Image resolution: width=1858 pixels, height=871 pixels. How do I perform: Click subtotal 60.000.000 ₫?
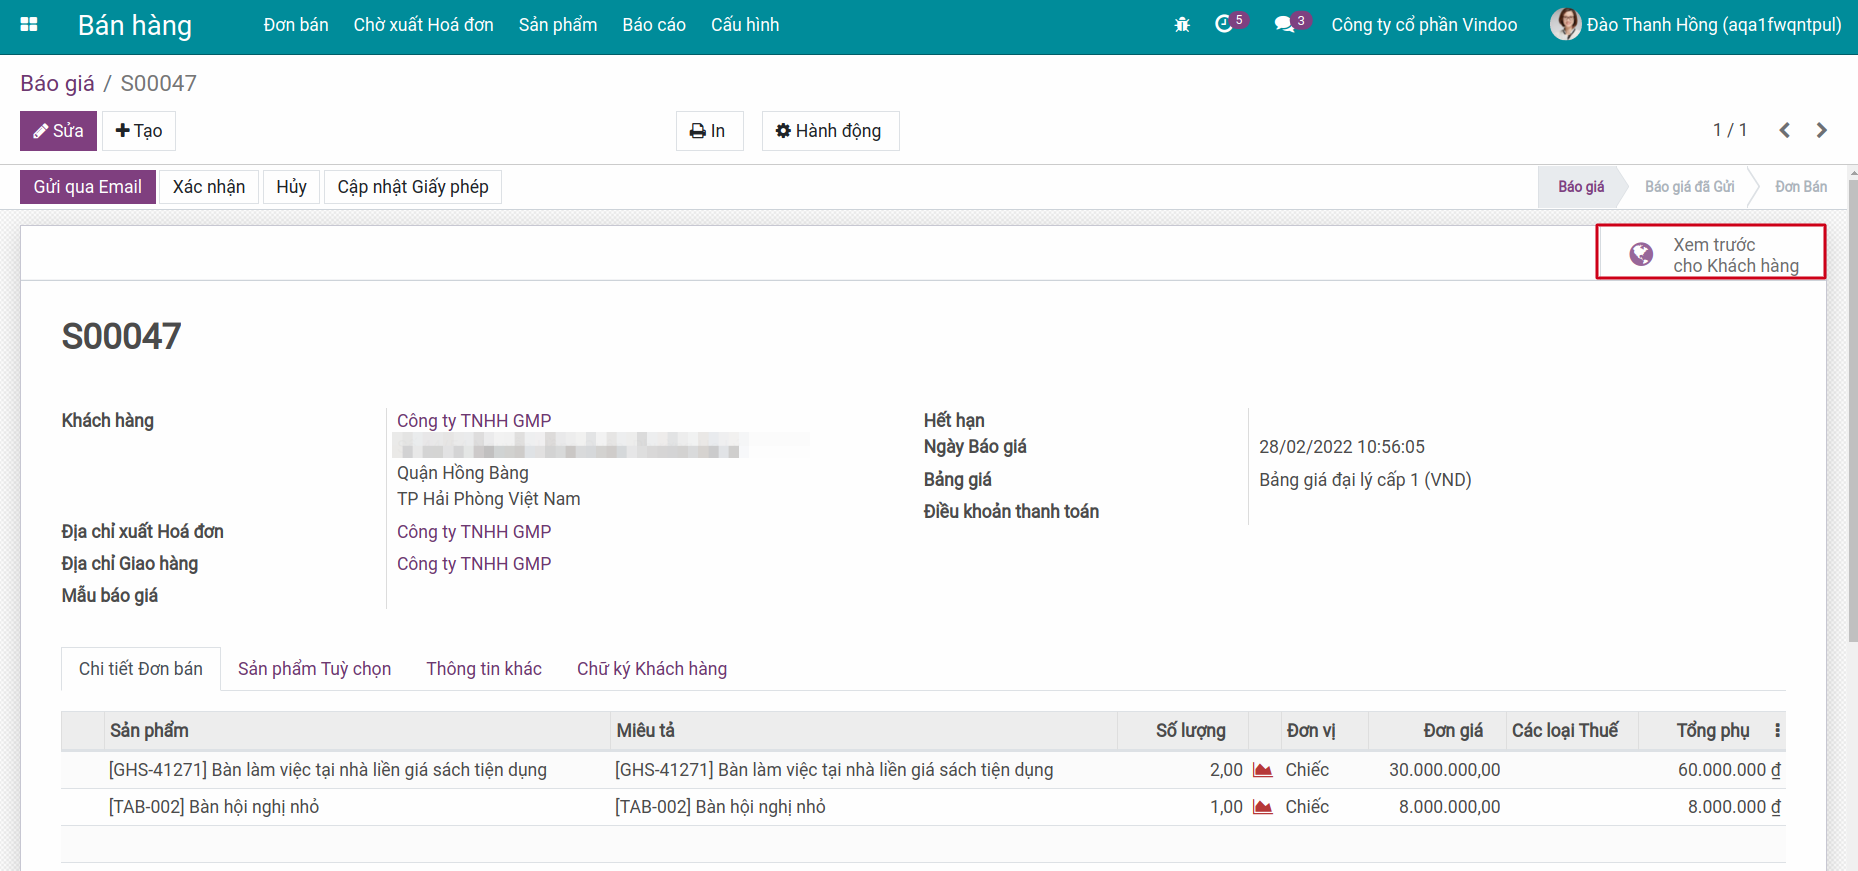[x=1729, y=770]
